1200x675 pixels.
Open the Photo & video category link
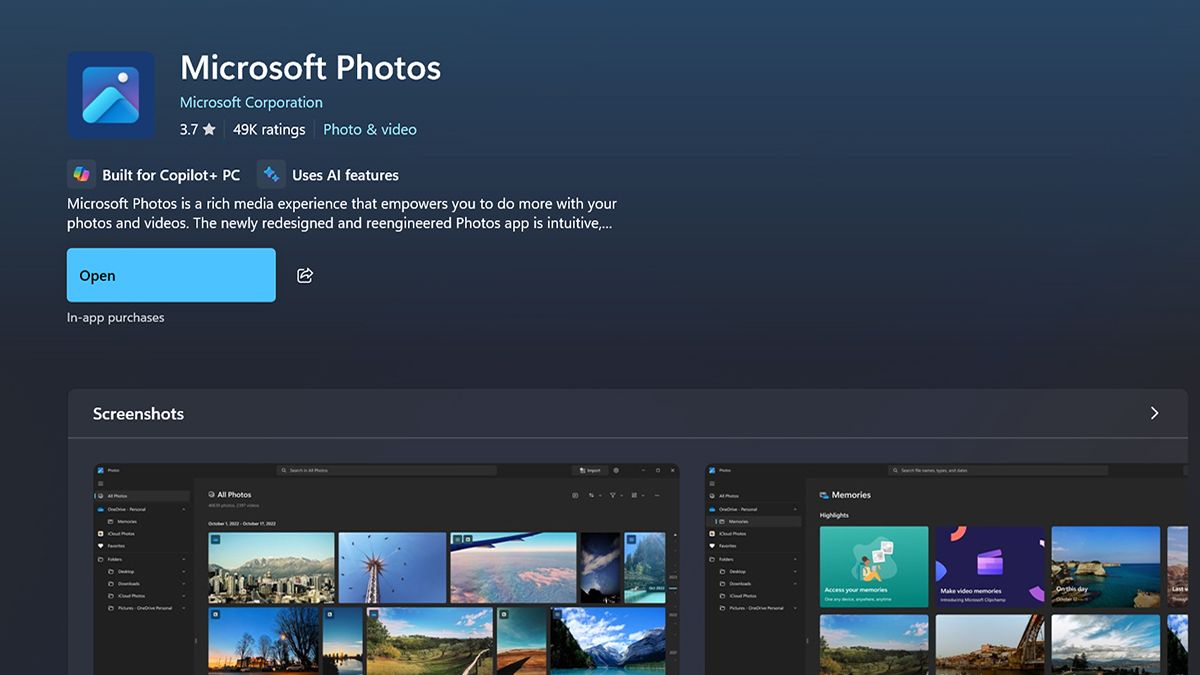coord(369,129)
